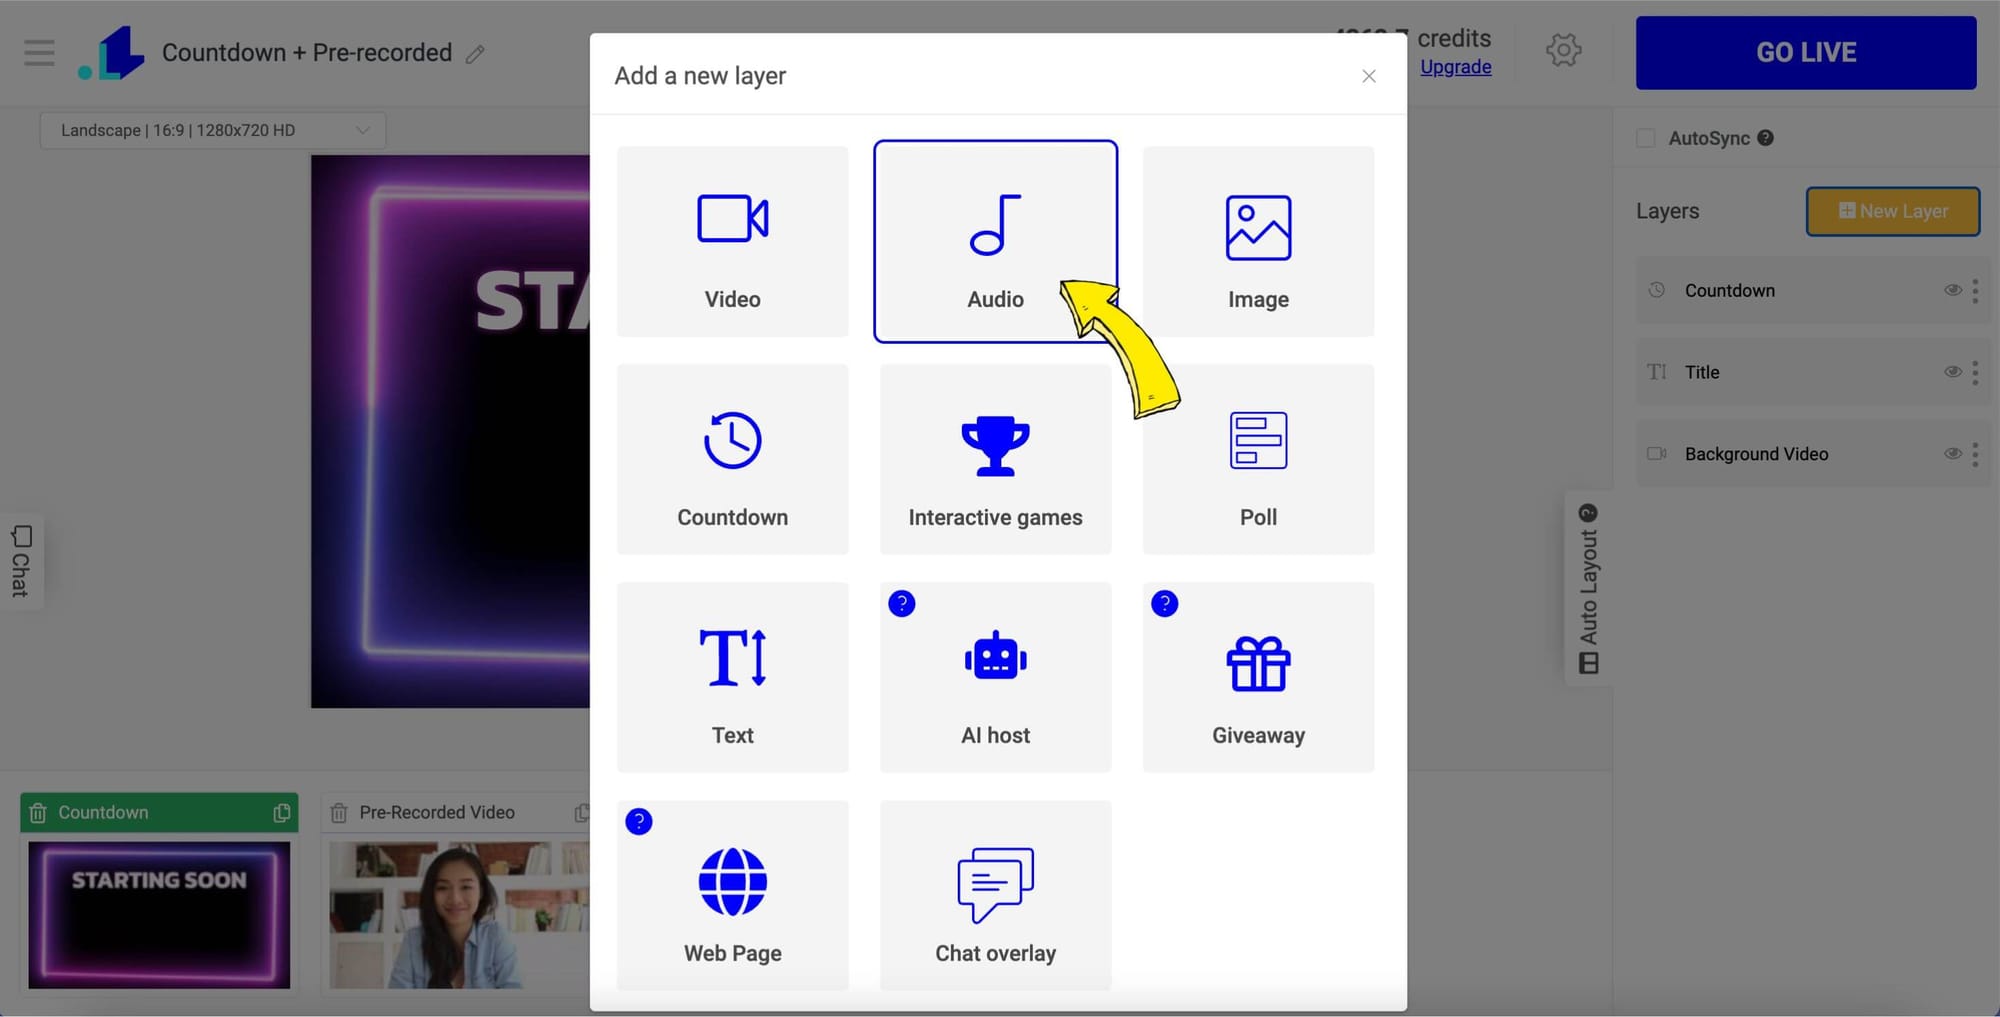The image size is (2000, 1017).
Task: Click the GO LIVE button
Action: (x=1806, y=52)
